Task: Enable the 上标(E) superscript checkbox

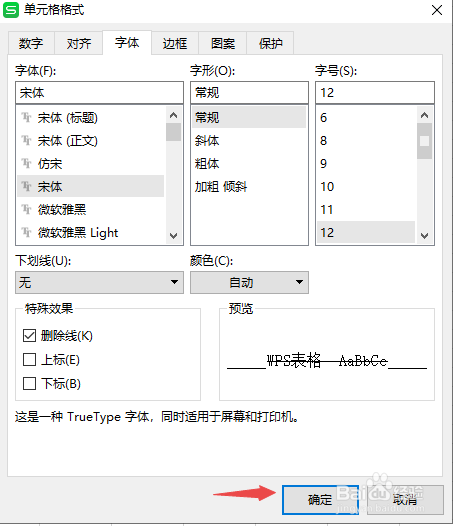Action: click(29, 360)
